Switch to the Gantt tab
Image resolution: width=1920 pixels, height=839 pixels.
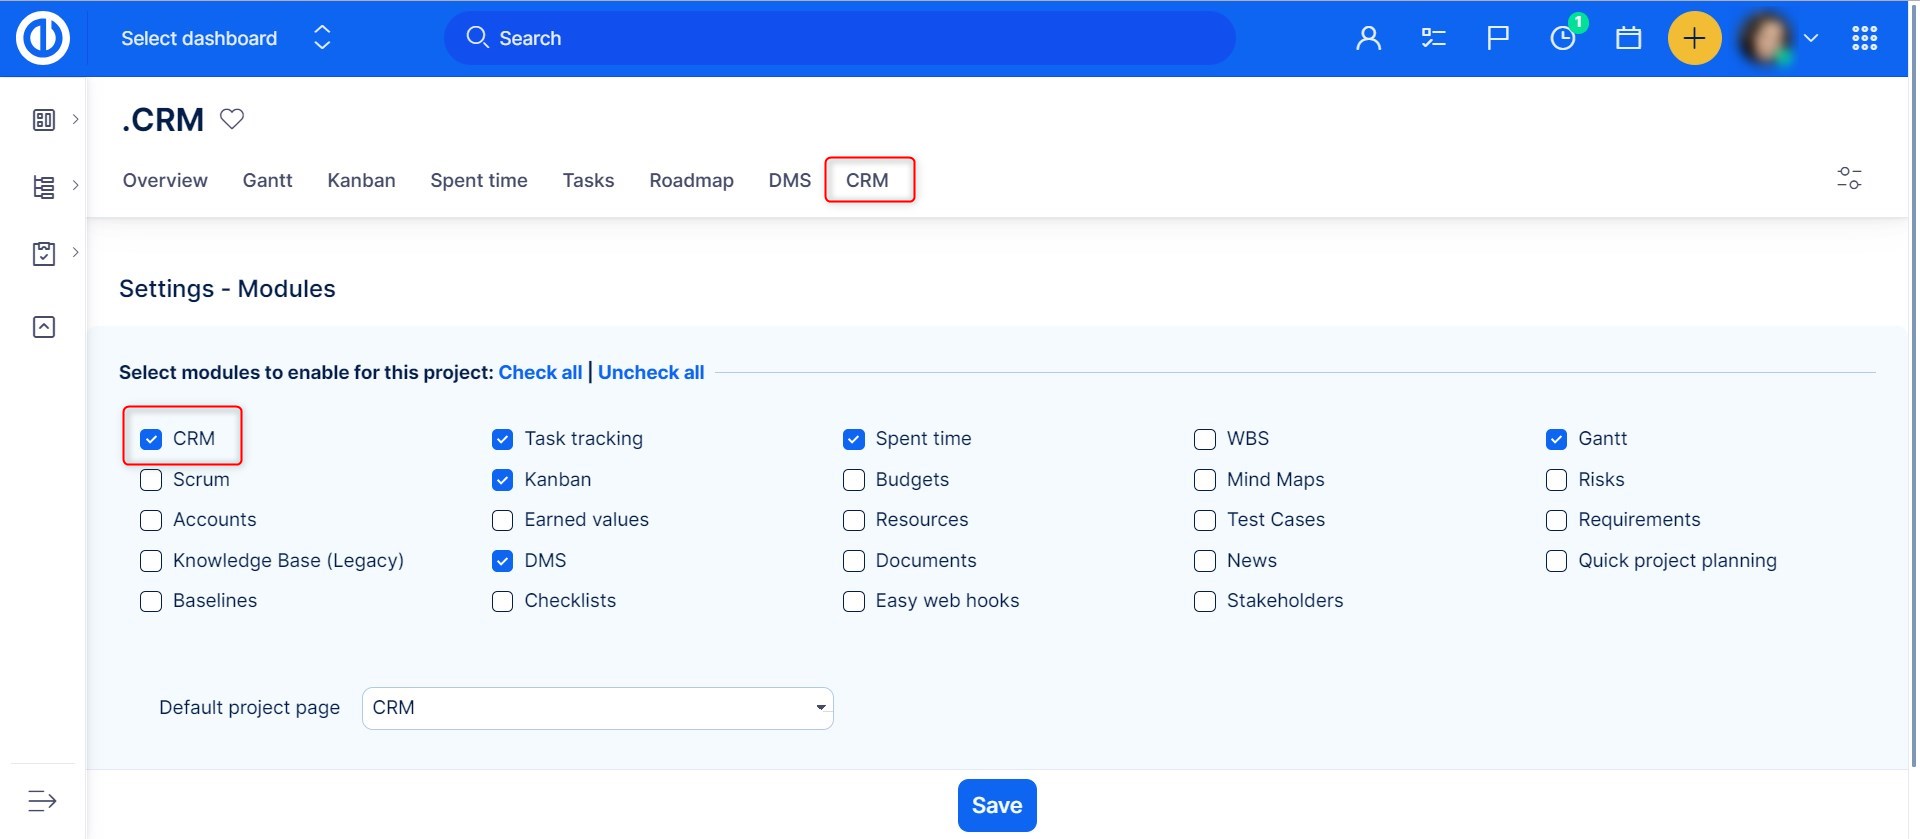point(267,180)
